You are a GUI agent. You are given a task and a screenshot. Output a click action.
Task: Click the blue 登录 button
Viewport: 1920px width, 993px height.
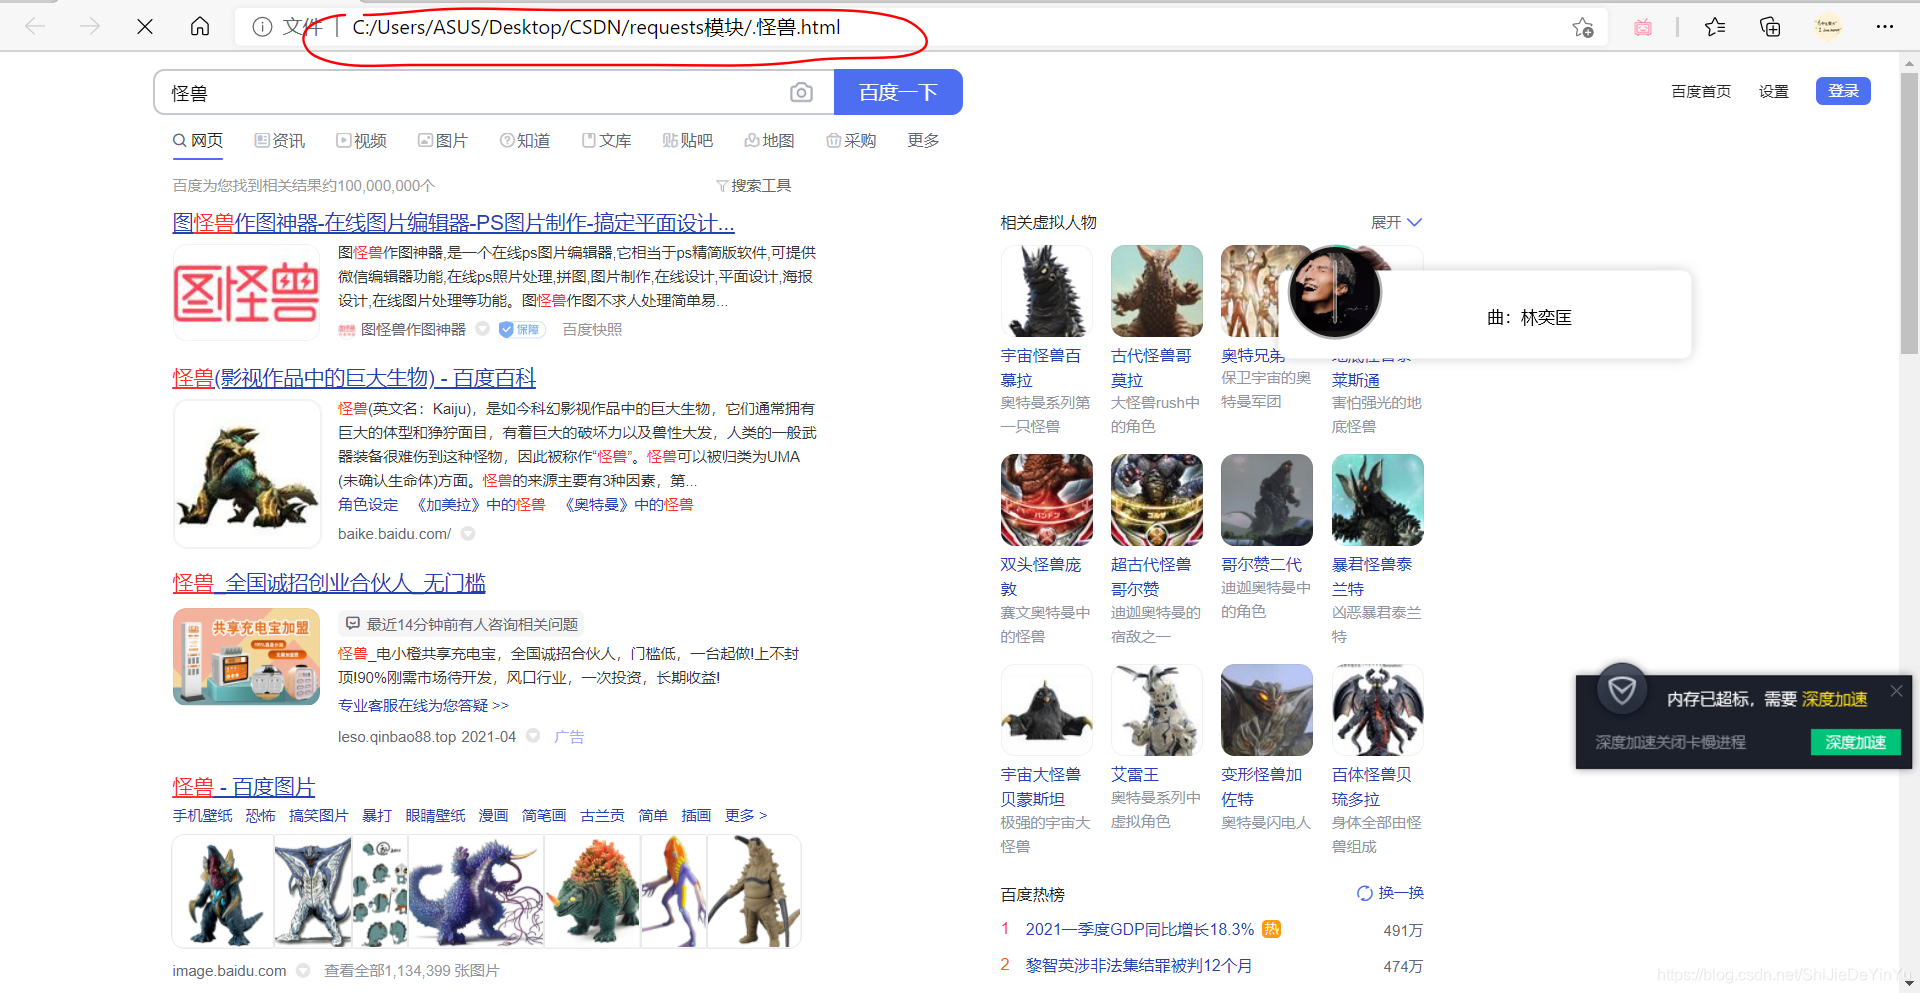[x=1843, y=91]
